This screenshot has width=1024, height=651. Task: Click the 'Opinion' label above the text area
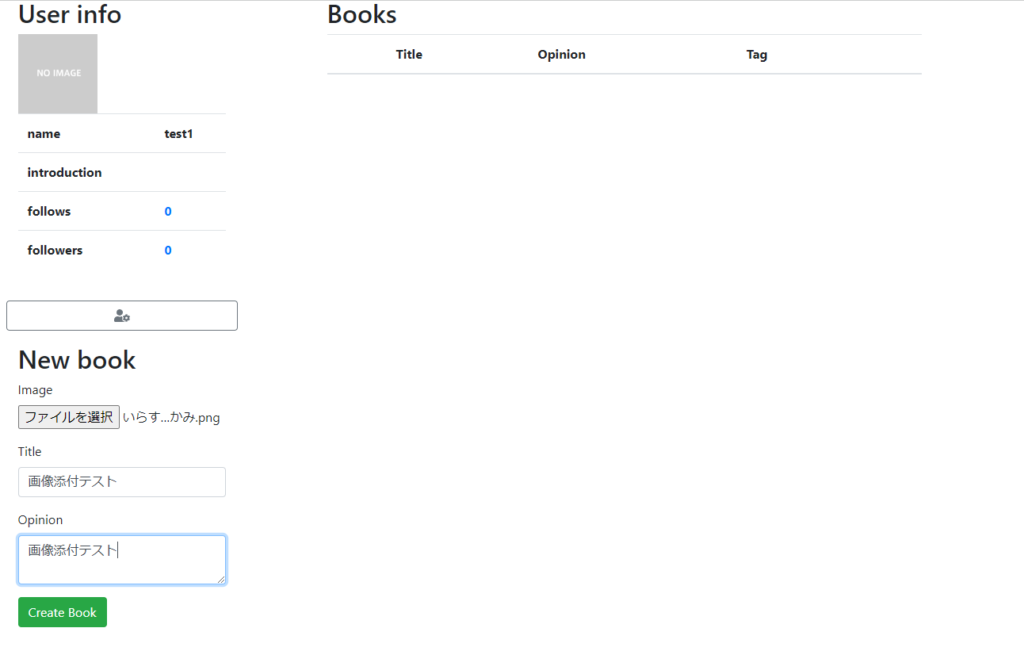(x=40, y=520)
